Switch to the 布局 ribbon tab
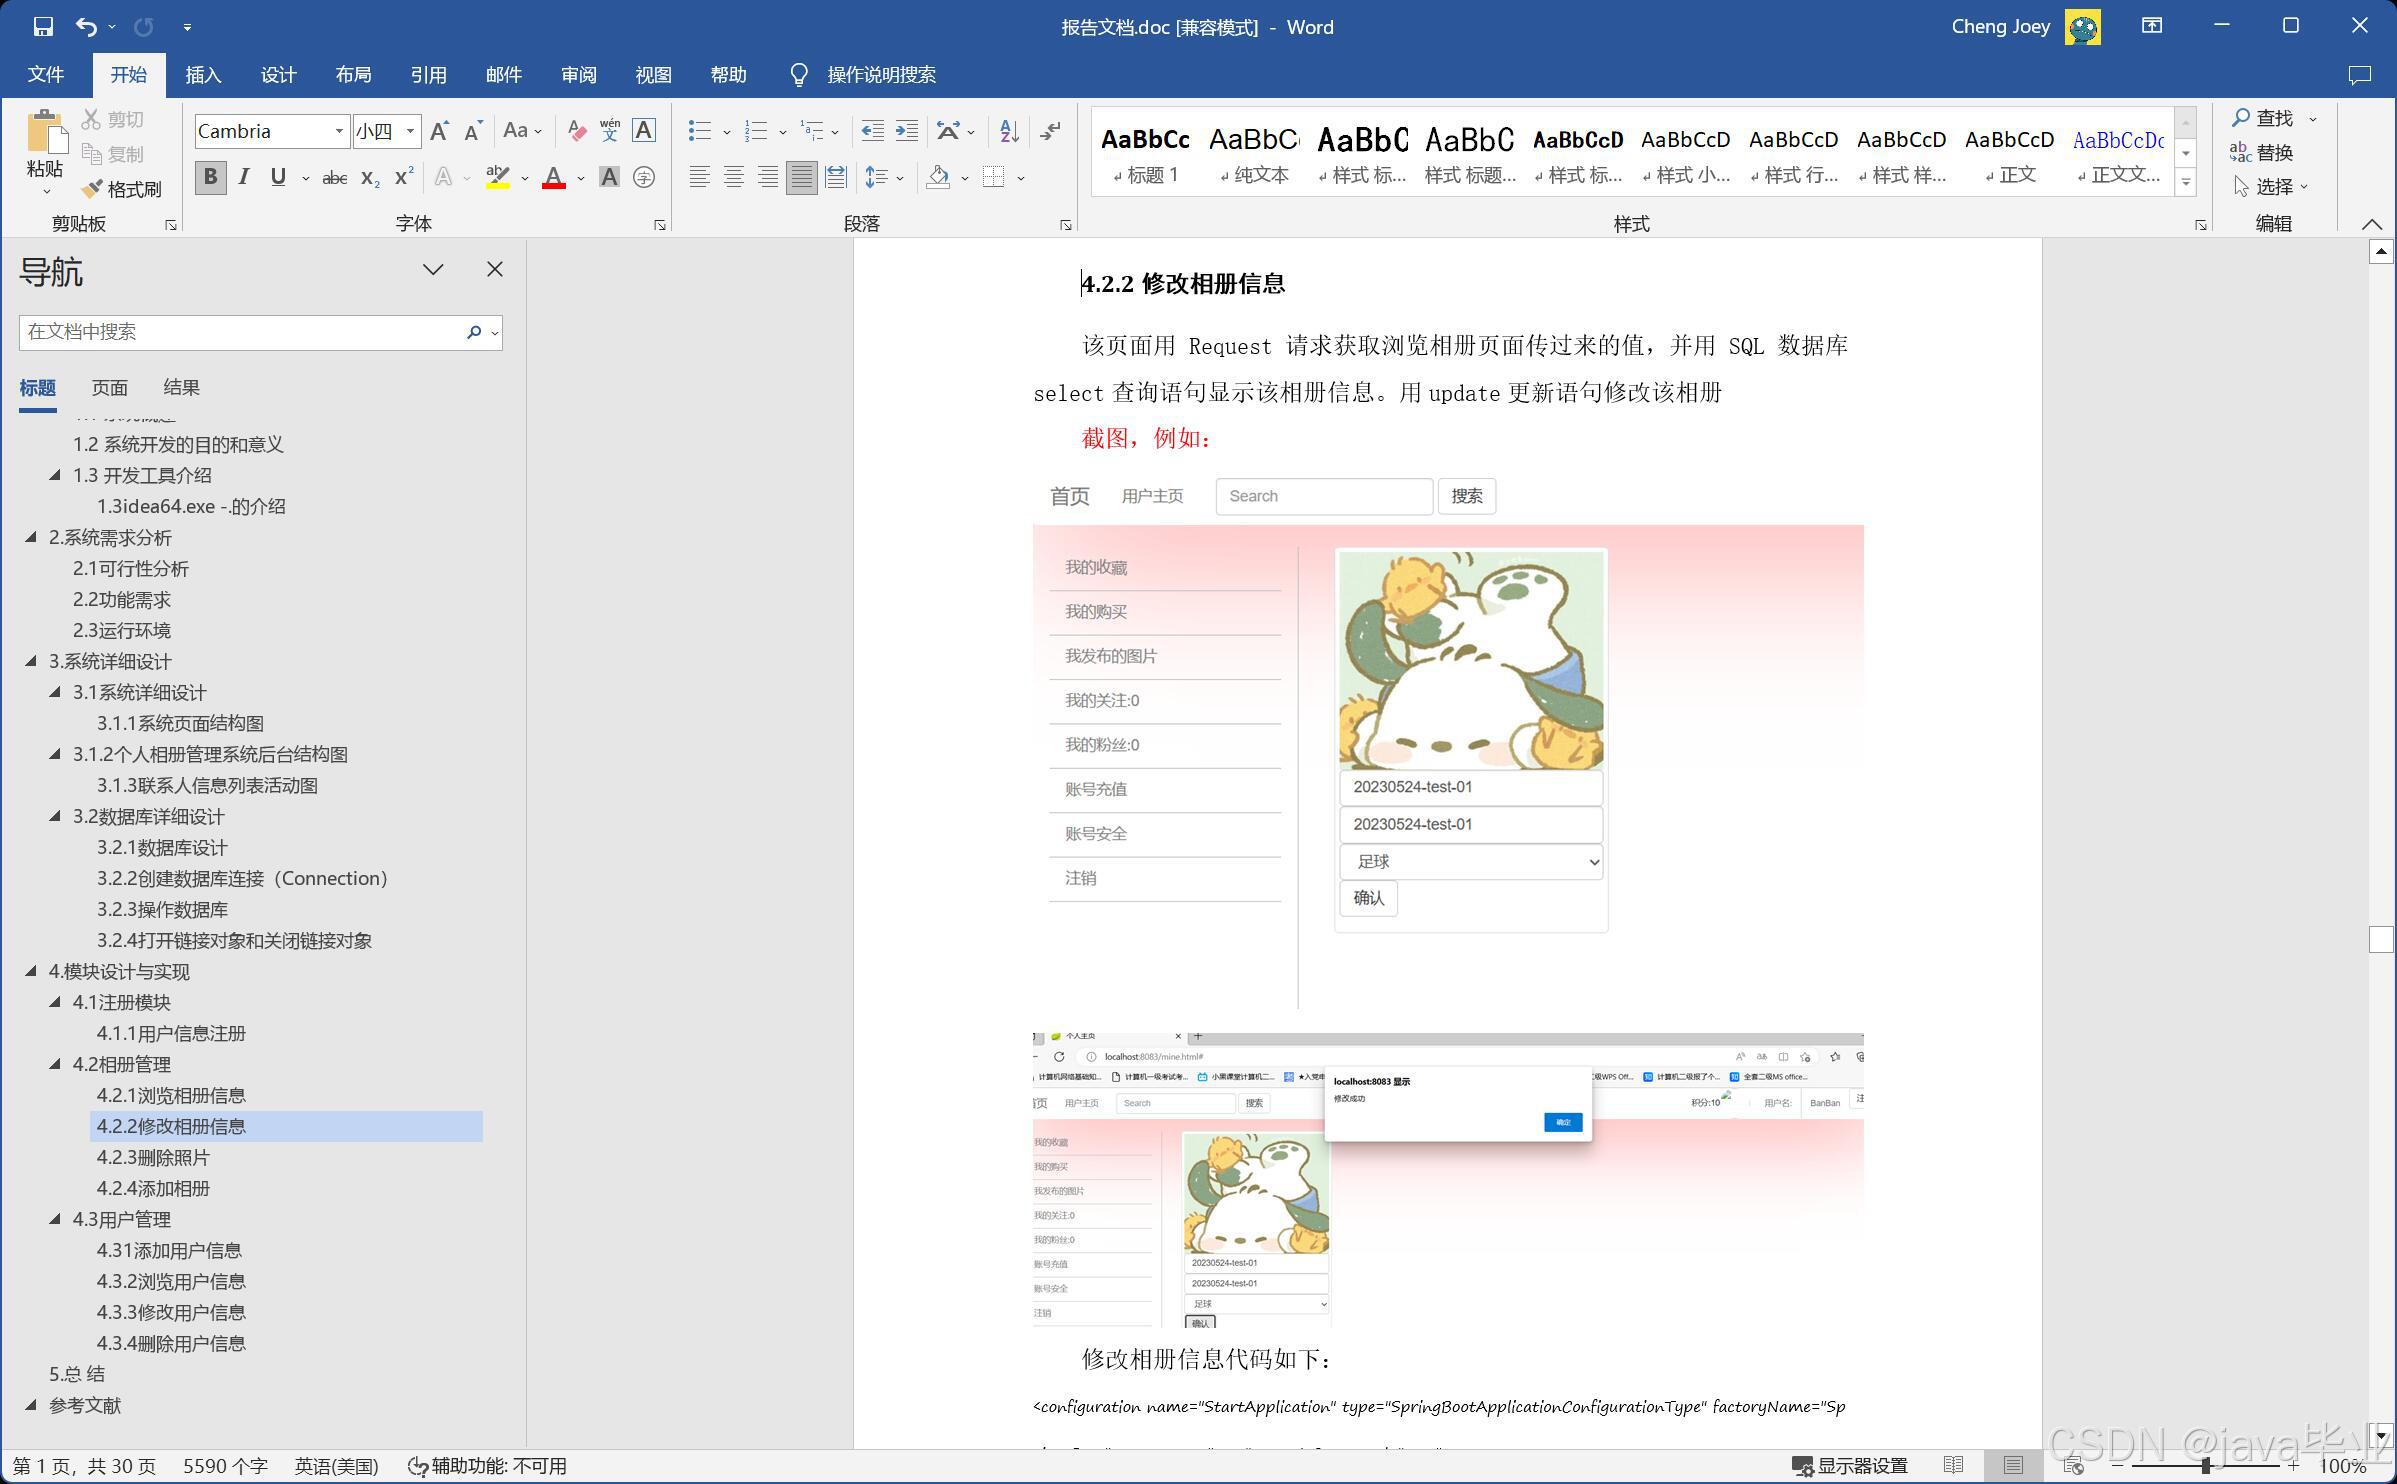 (x=353, y=75)
